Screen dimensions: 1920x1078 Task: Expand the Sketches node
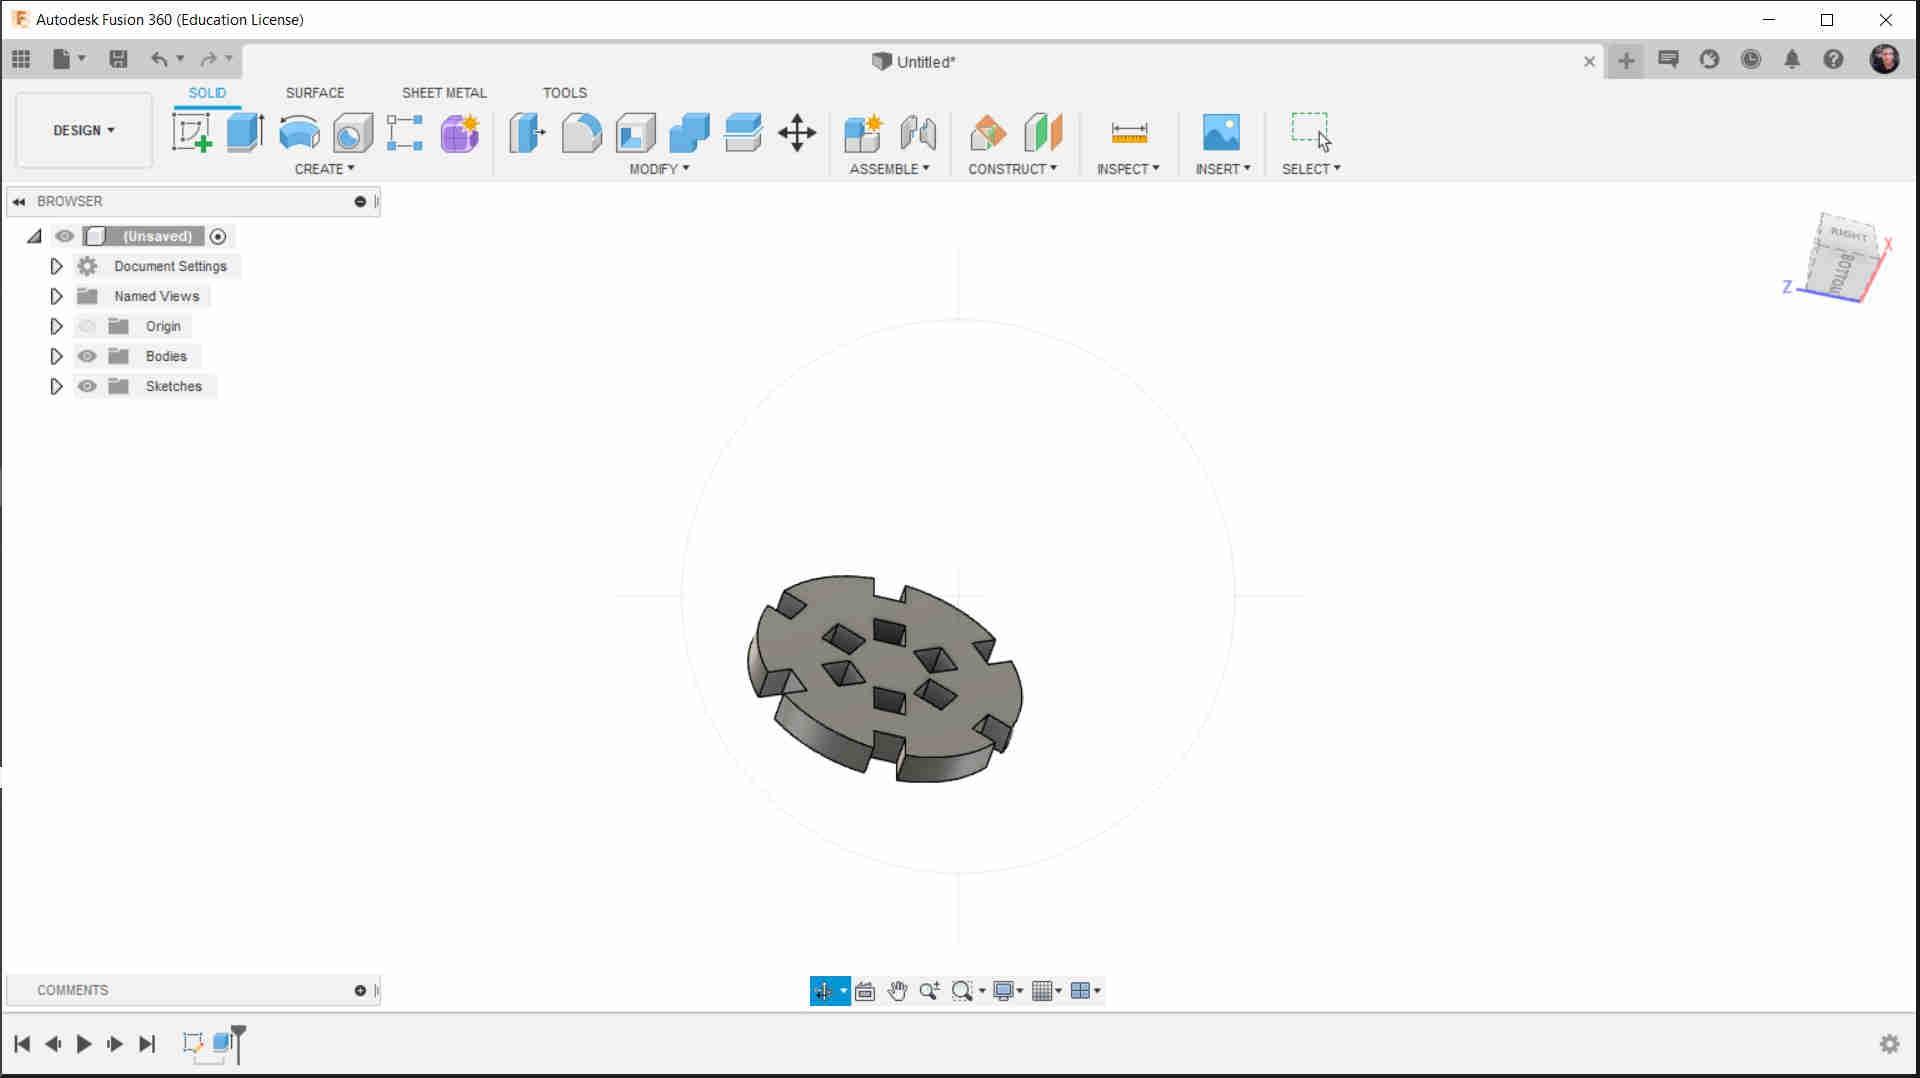56,386
